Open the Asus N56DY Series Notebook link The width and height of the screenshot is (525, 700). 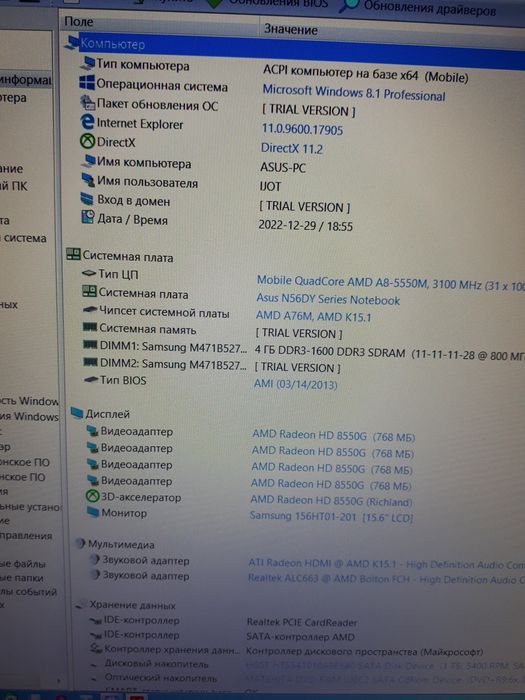[x=328, y=299]
